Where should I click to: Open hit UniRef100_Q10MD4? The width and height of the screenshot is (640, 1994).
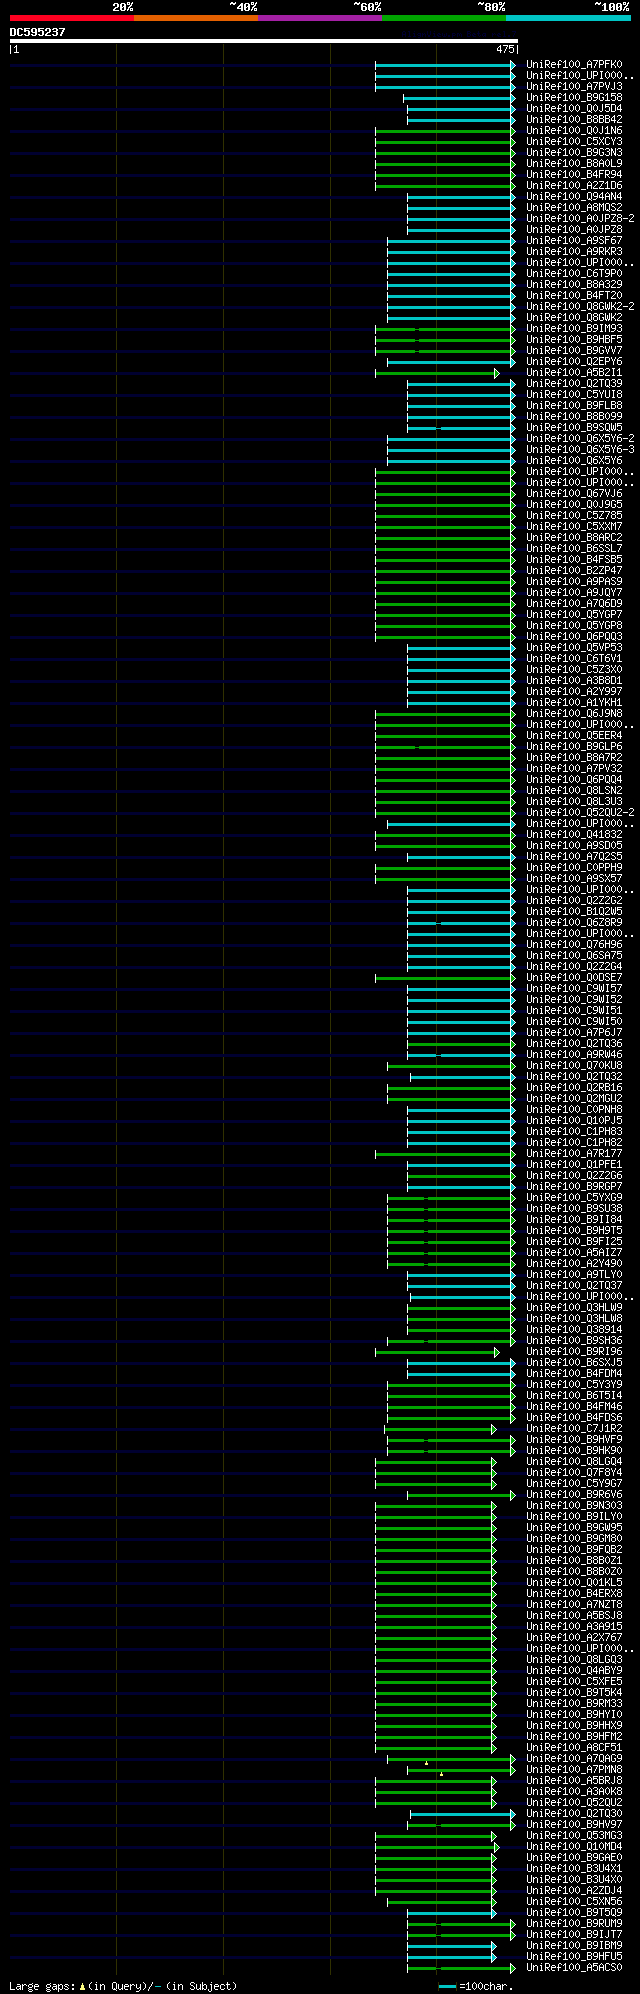coord(574,1847)
